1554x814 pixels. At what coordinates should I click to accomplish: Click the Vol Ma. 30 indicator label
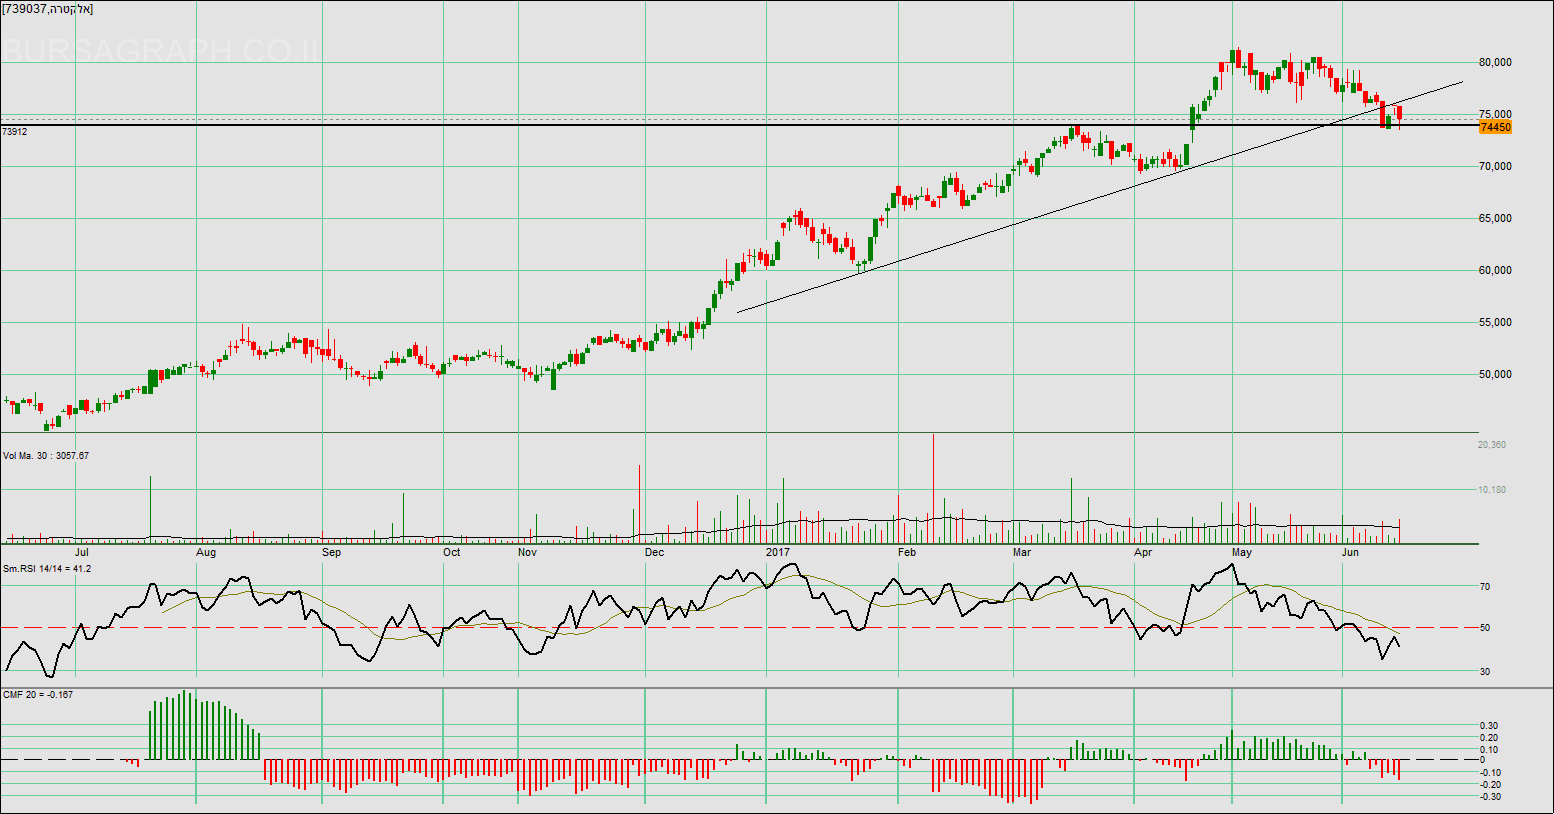coord(46,456)
